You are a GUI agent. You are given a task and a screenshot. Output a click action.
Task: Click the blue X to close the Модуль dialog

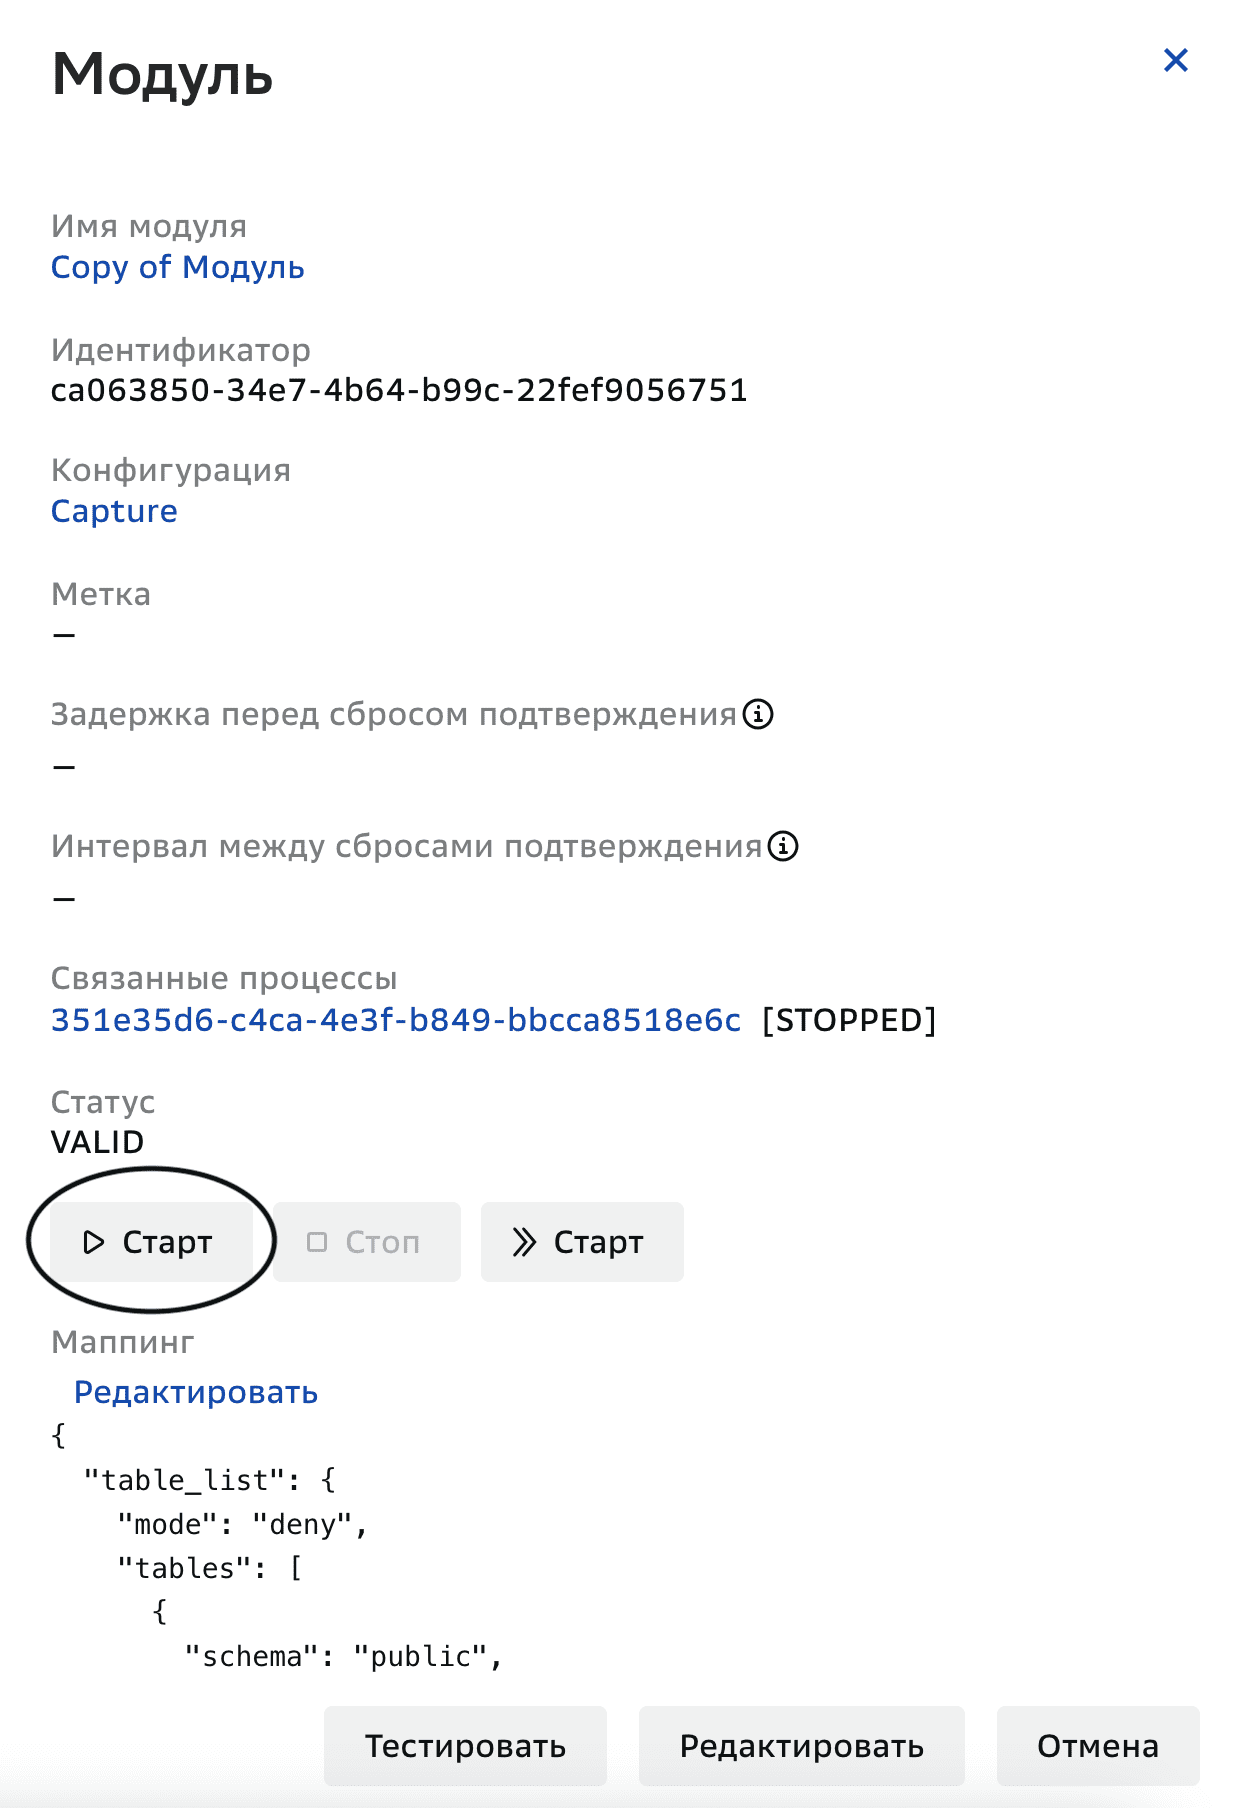pyautogui.click(x=1175, y=60)
